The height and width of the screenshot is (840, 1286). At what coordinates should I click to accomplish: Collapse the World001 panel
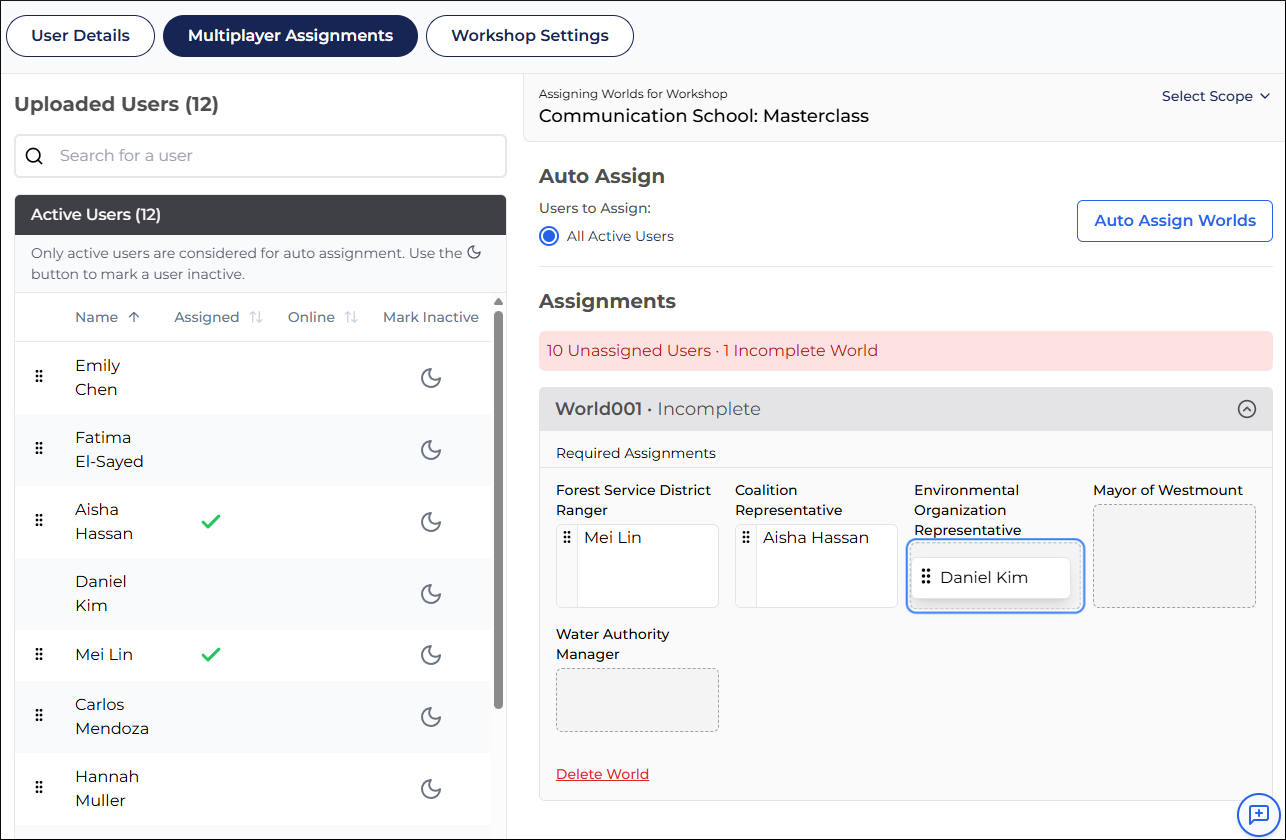(x=1246, y=409)
